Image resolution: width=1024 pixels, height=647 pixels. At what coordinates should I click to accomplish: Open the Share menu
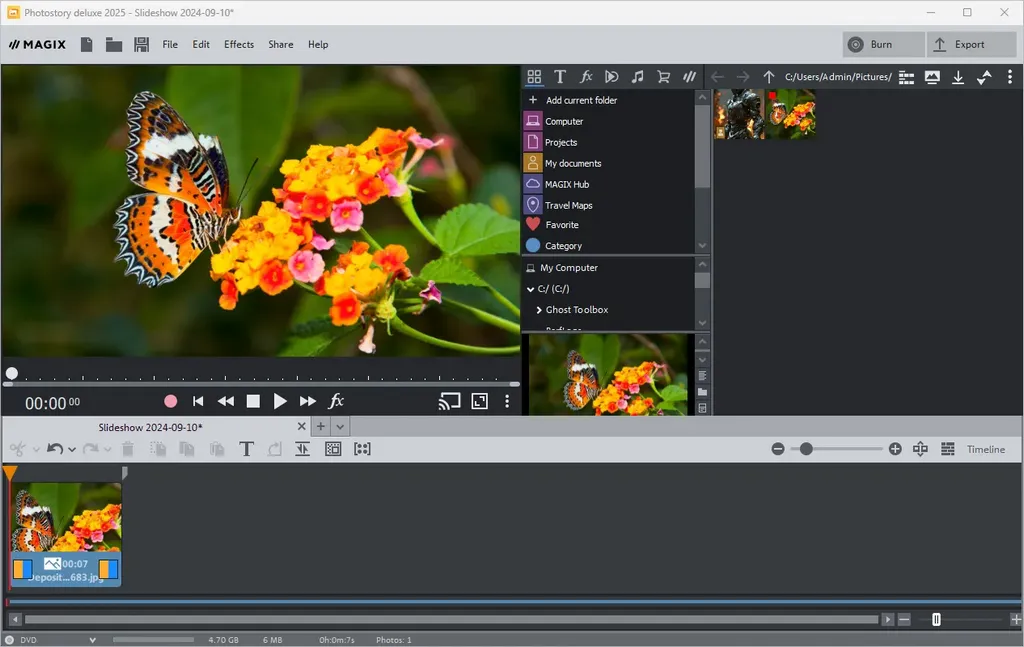pos(281,44)
